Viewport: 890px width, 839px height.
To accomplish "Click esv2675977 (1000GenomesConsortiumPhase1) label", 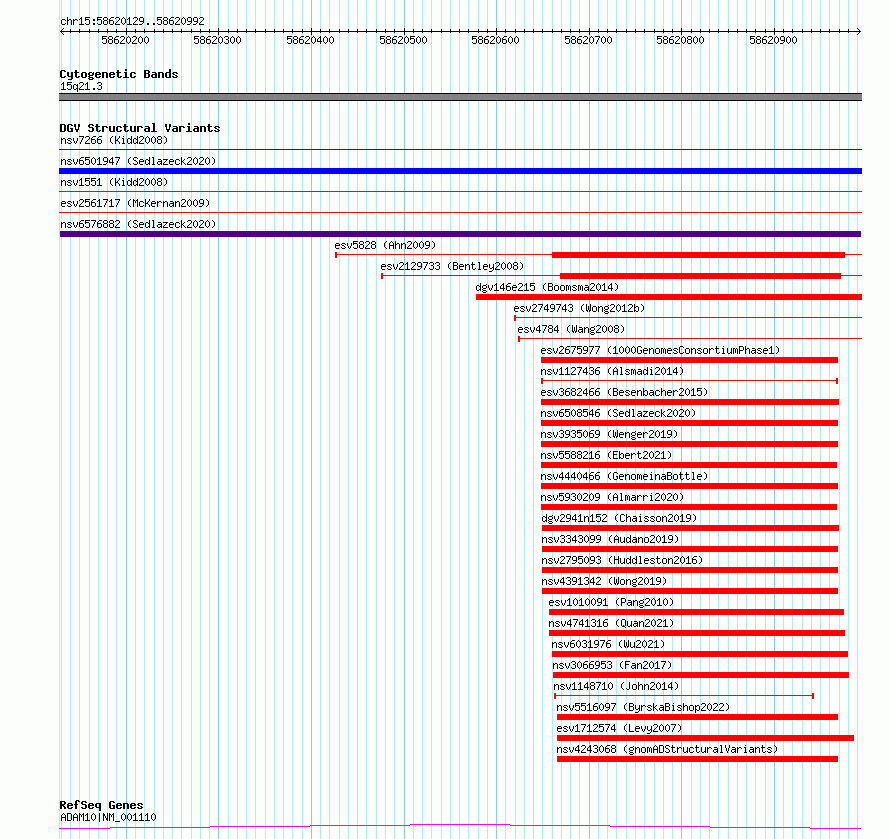I will pyautogui.click(x=660, y=350).
